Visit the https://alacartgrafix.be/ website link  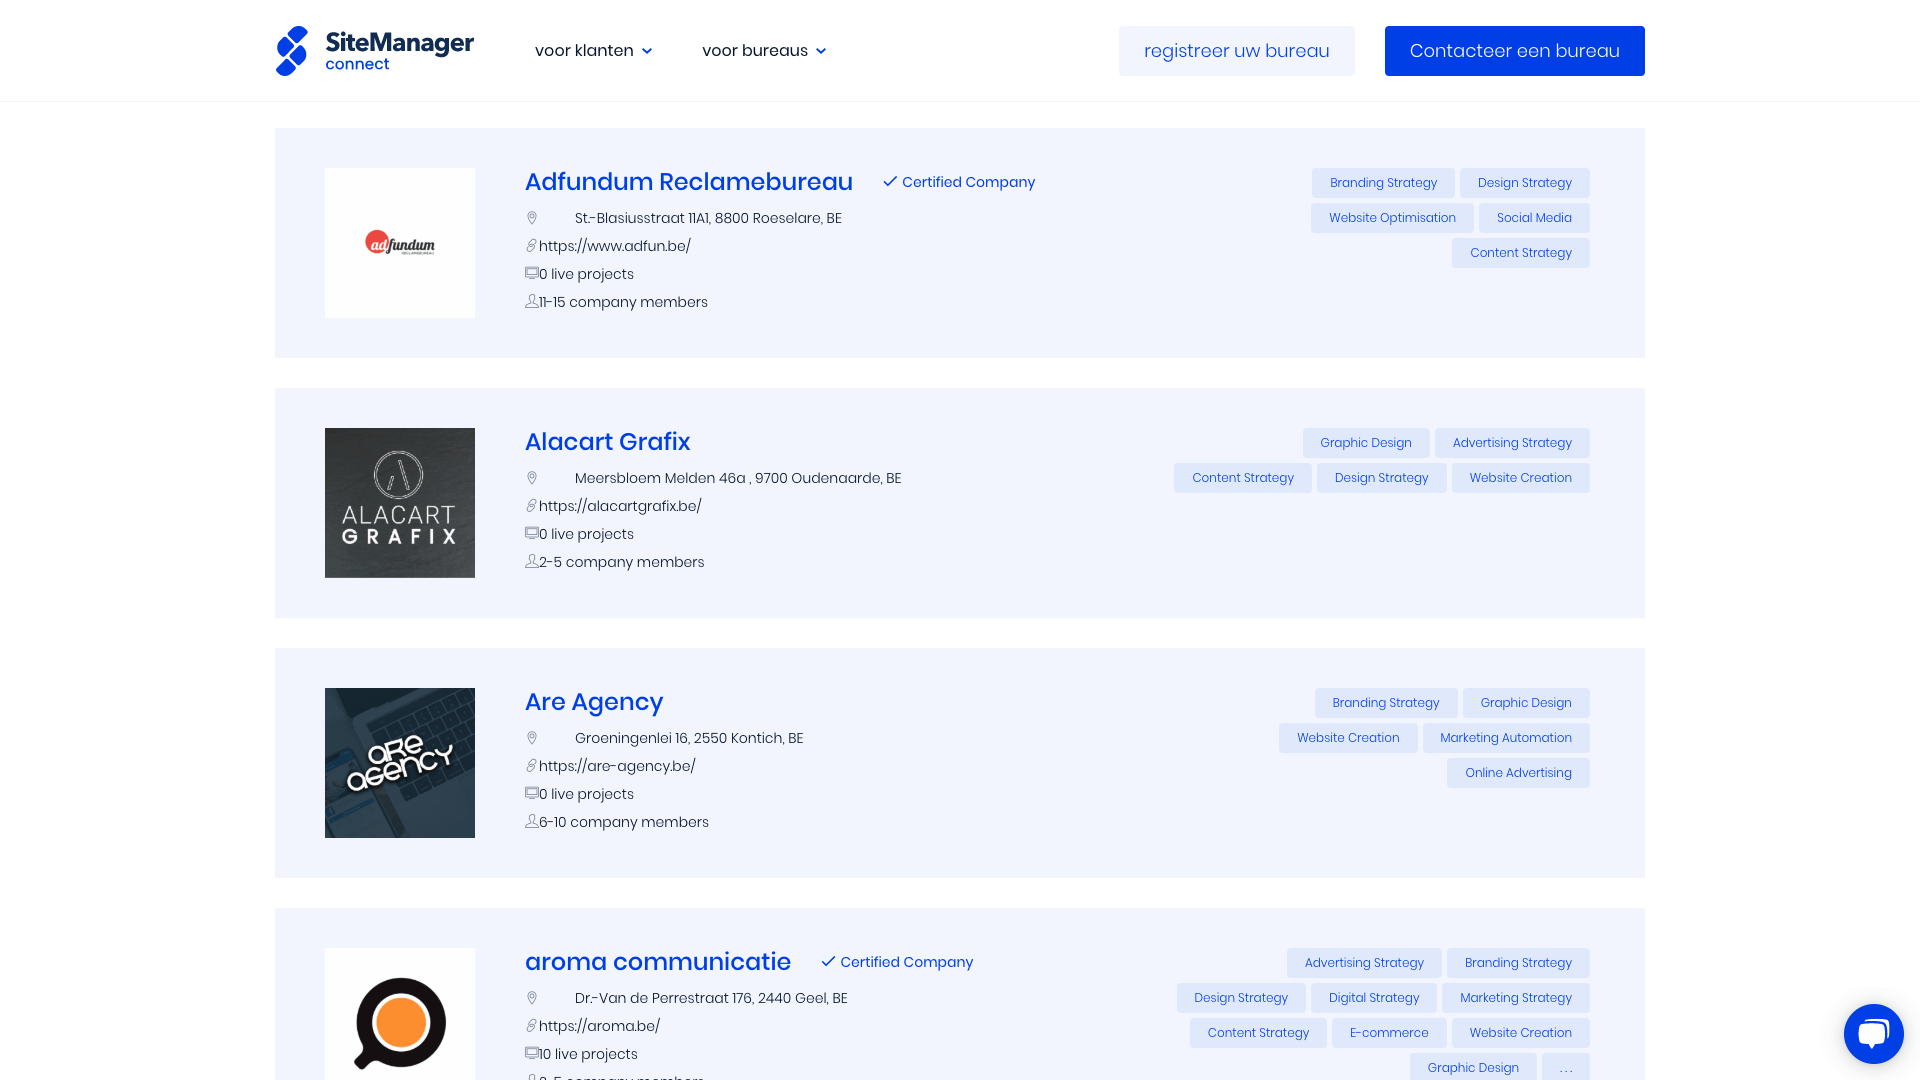pyautogui.click(x=620, y=506)
